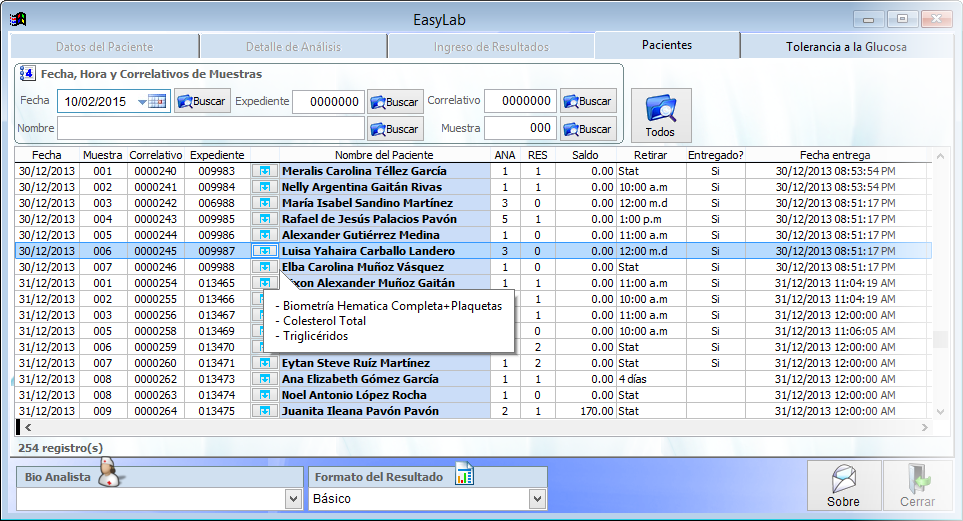Click Buscar button next to Nombre field
Screen dimensions: 963x521
[x=395, y=128]
